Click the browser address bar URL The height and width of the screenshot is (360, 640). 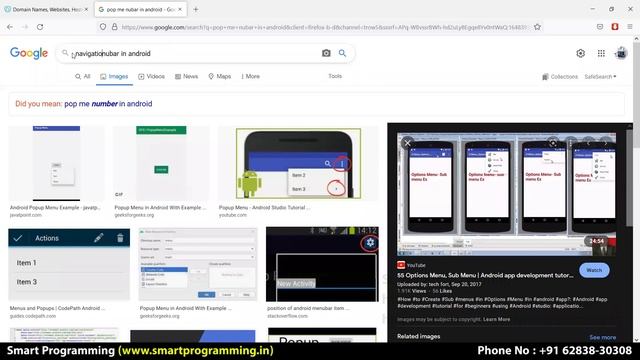coord(324,27)
